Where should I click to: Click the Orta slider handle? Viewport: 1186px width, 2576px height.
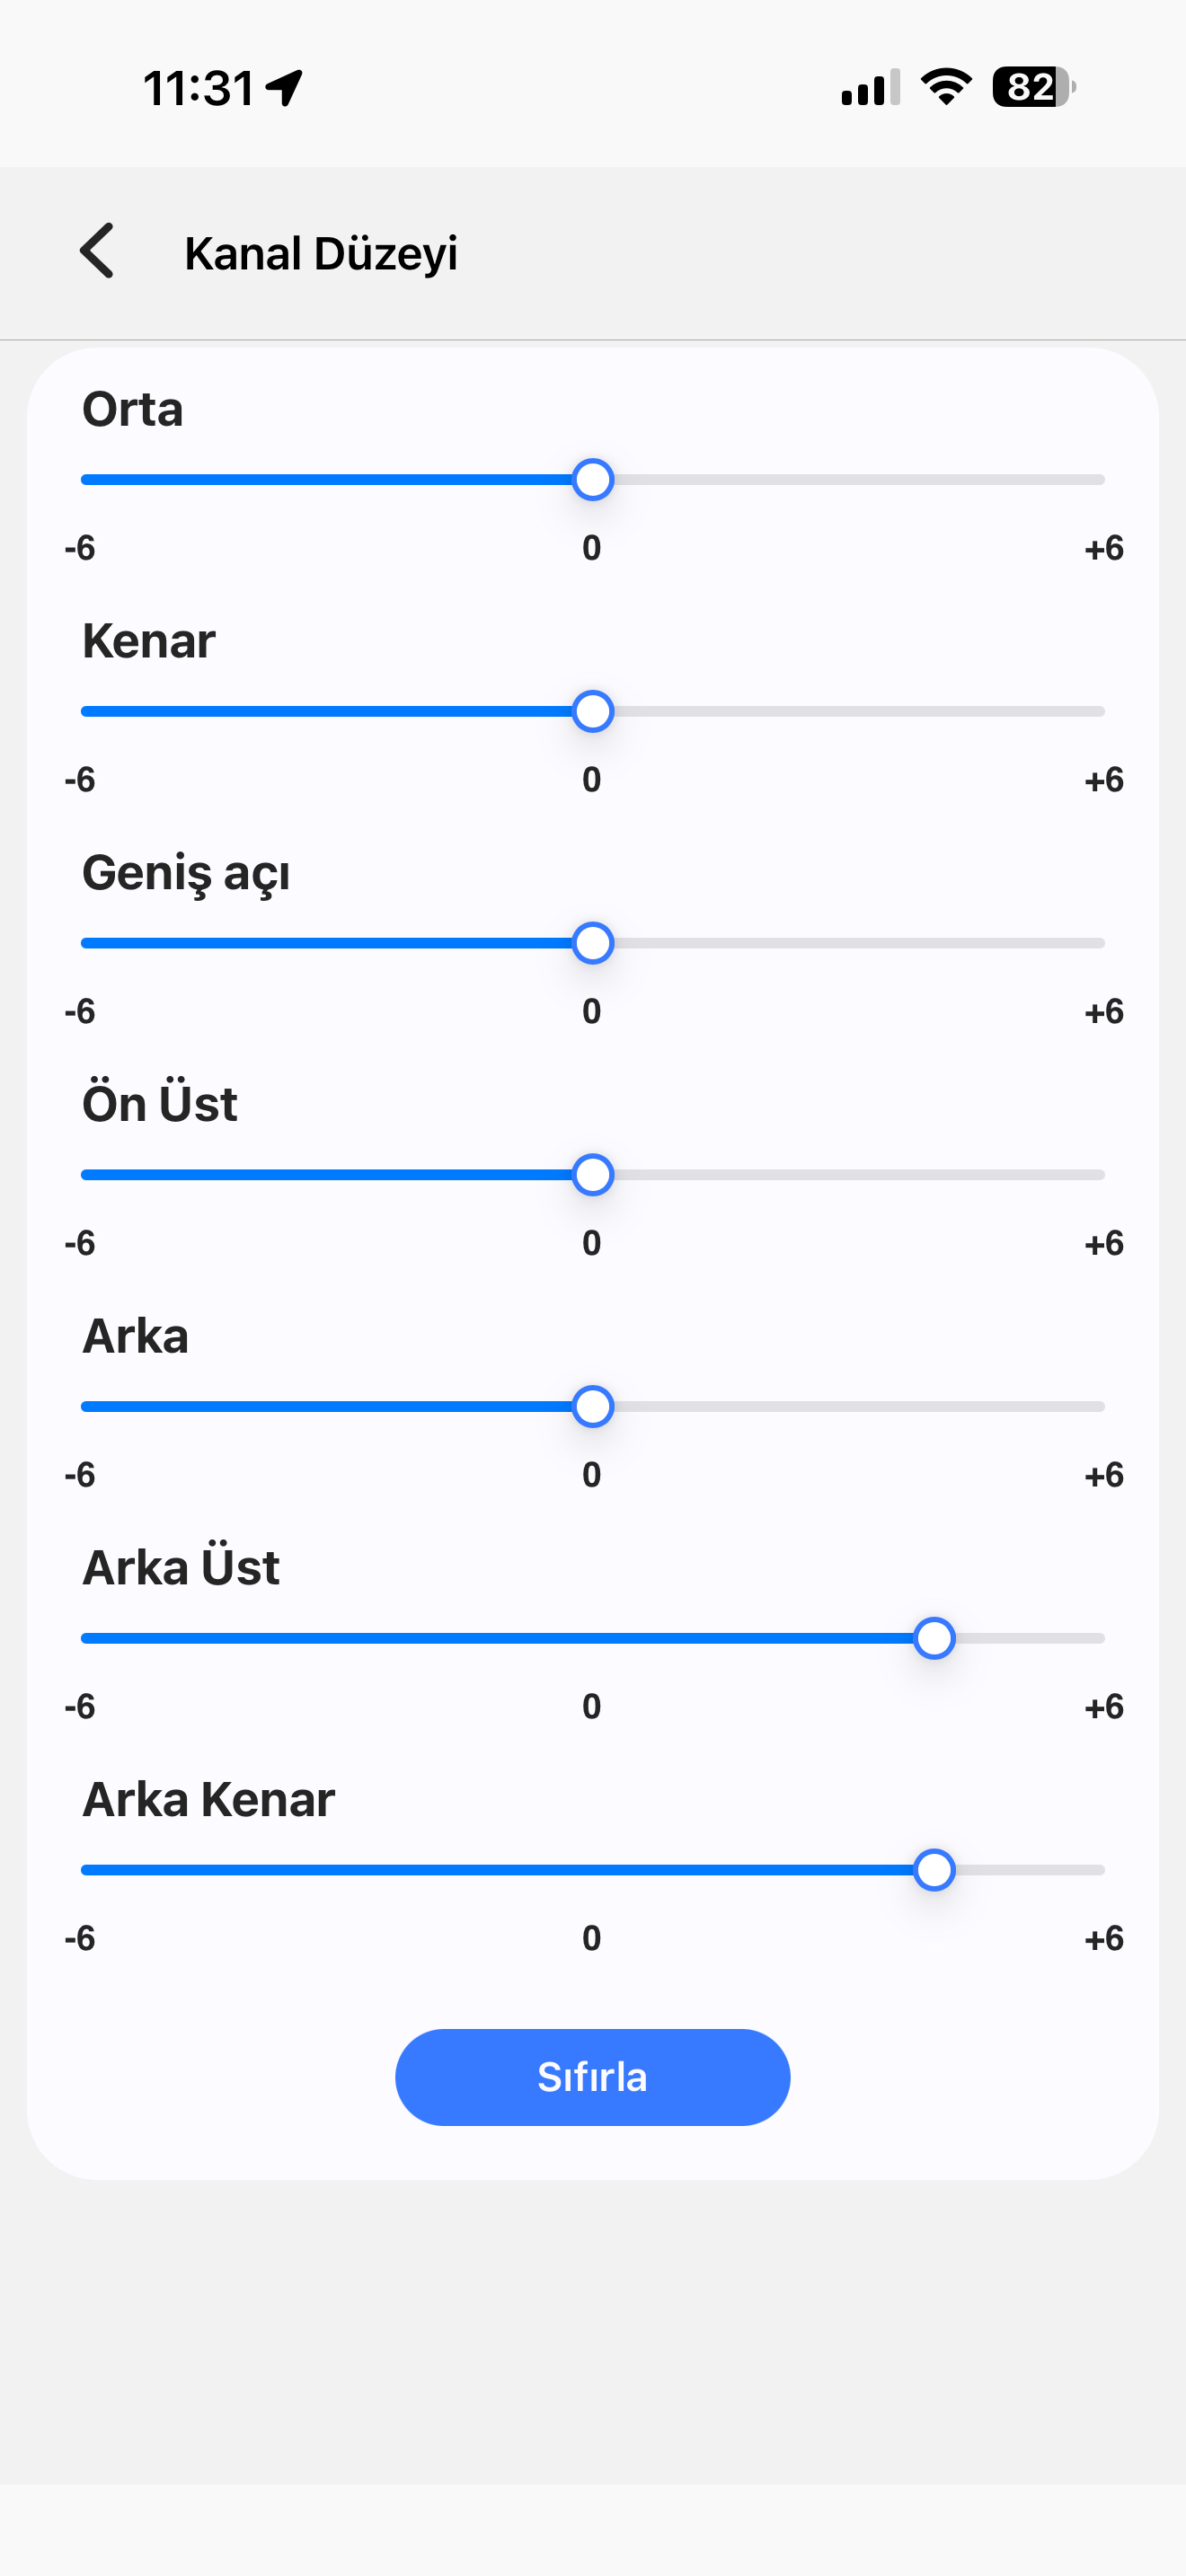(x=593, y=480)
